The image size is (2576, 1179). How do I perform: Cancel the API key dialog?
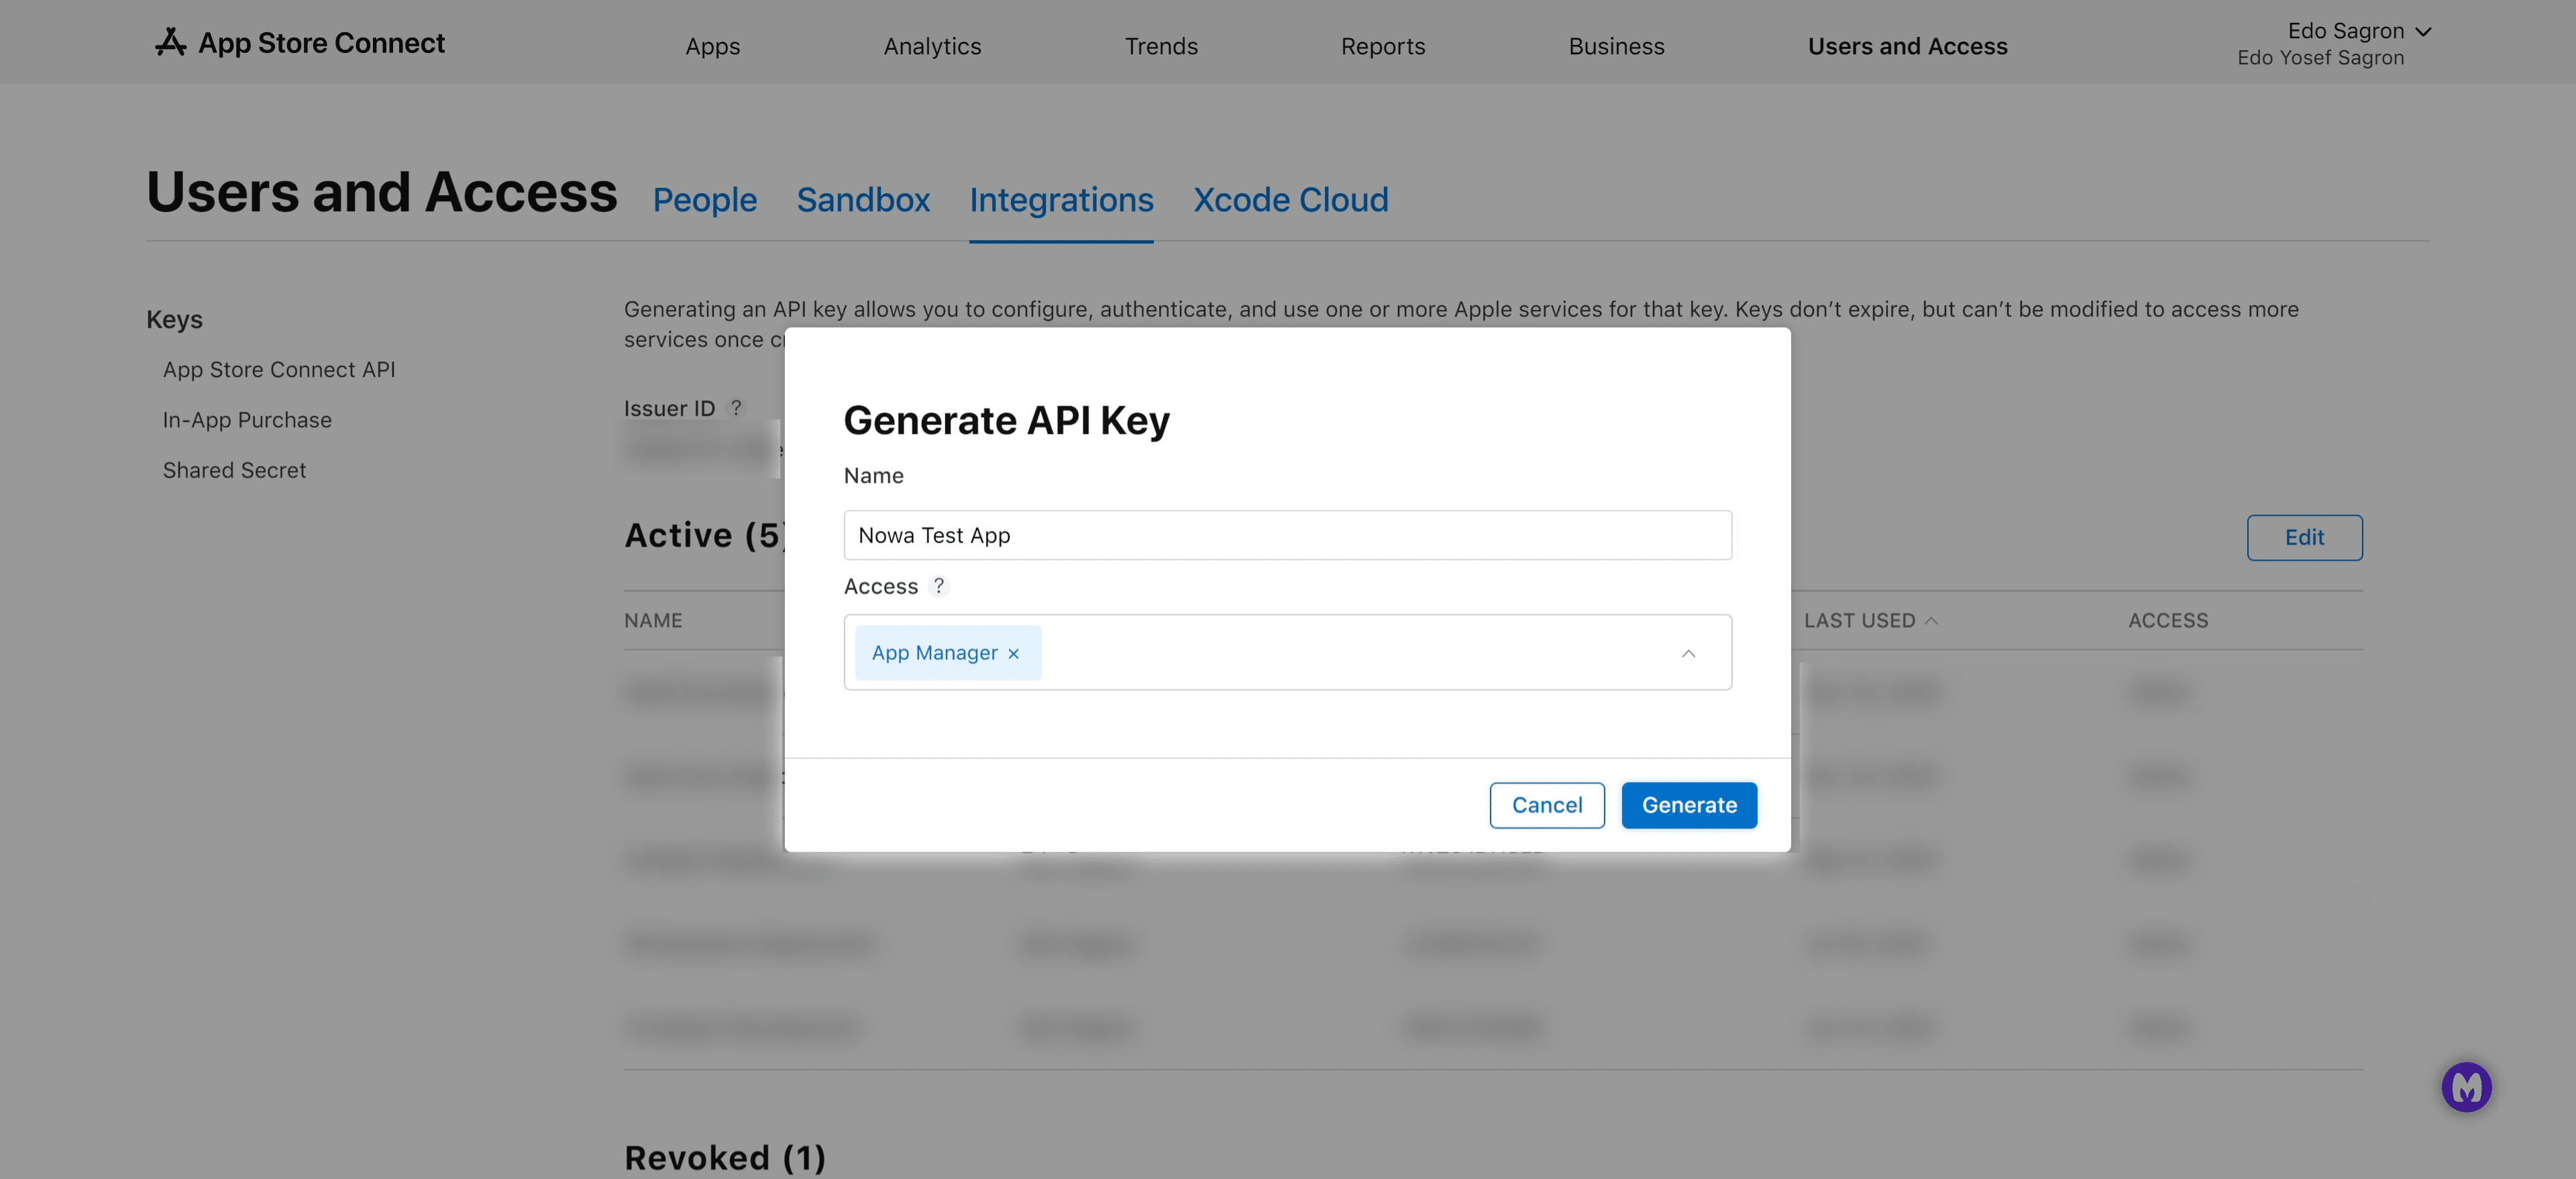tap(1547, 805)
